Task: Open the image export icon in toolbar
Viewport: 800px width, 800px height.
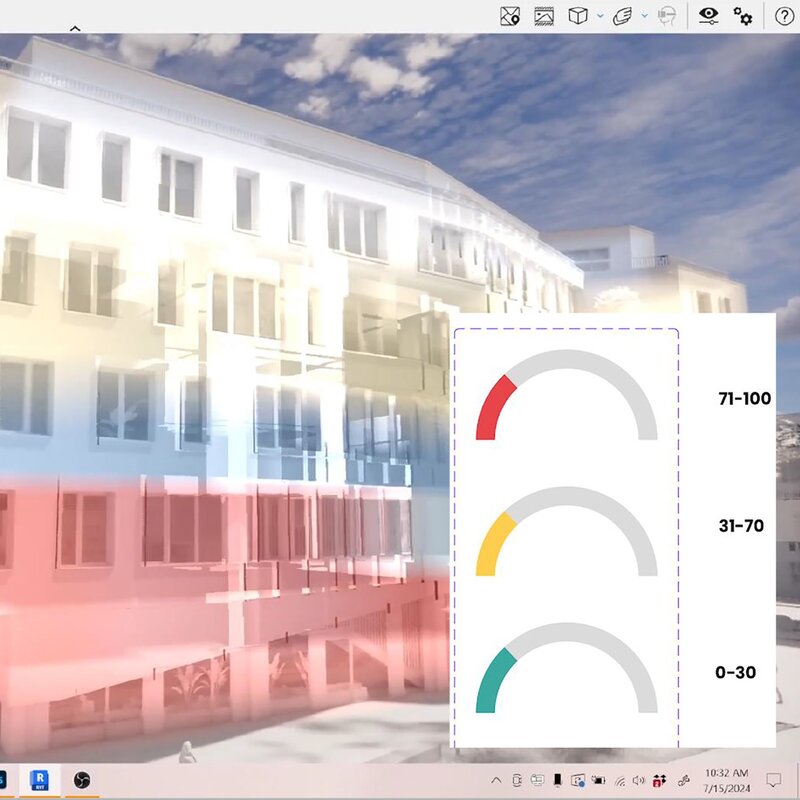Action: tap(543, 16)
